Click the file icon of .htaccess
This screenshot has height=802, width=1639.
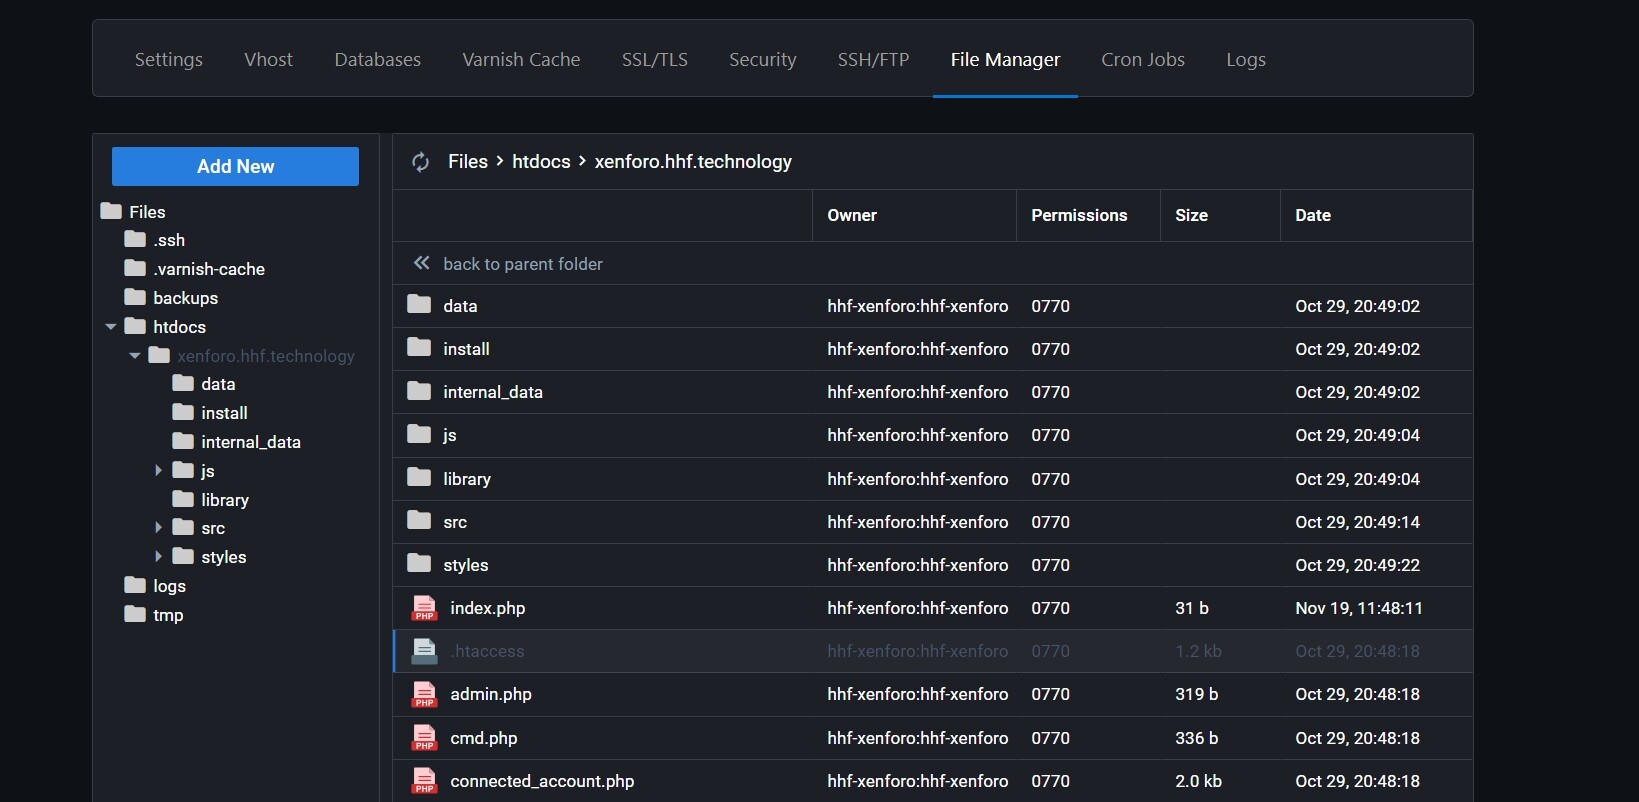424,651
